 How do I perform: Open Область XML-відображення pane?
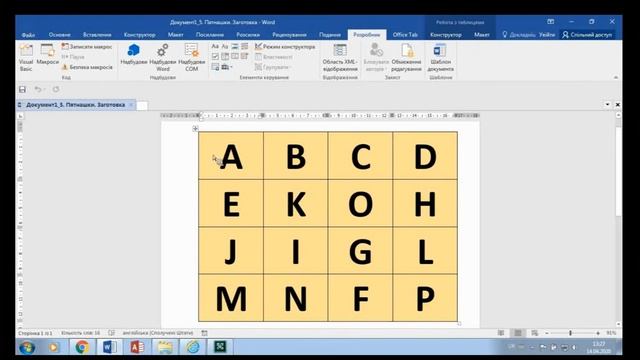pos(340,57)
